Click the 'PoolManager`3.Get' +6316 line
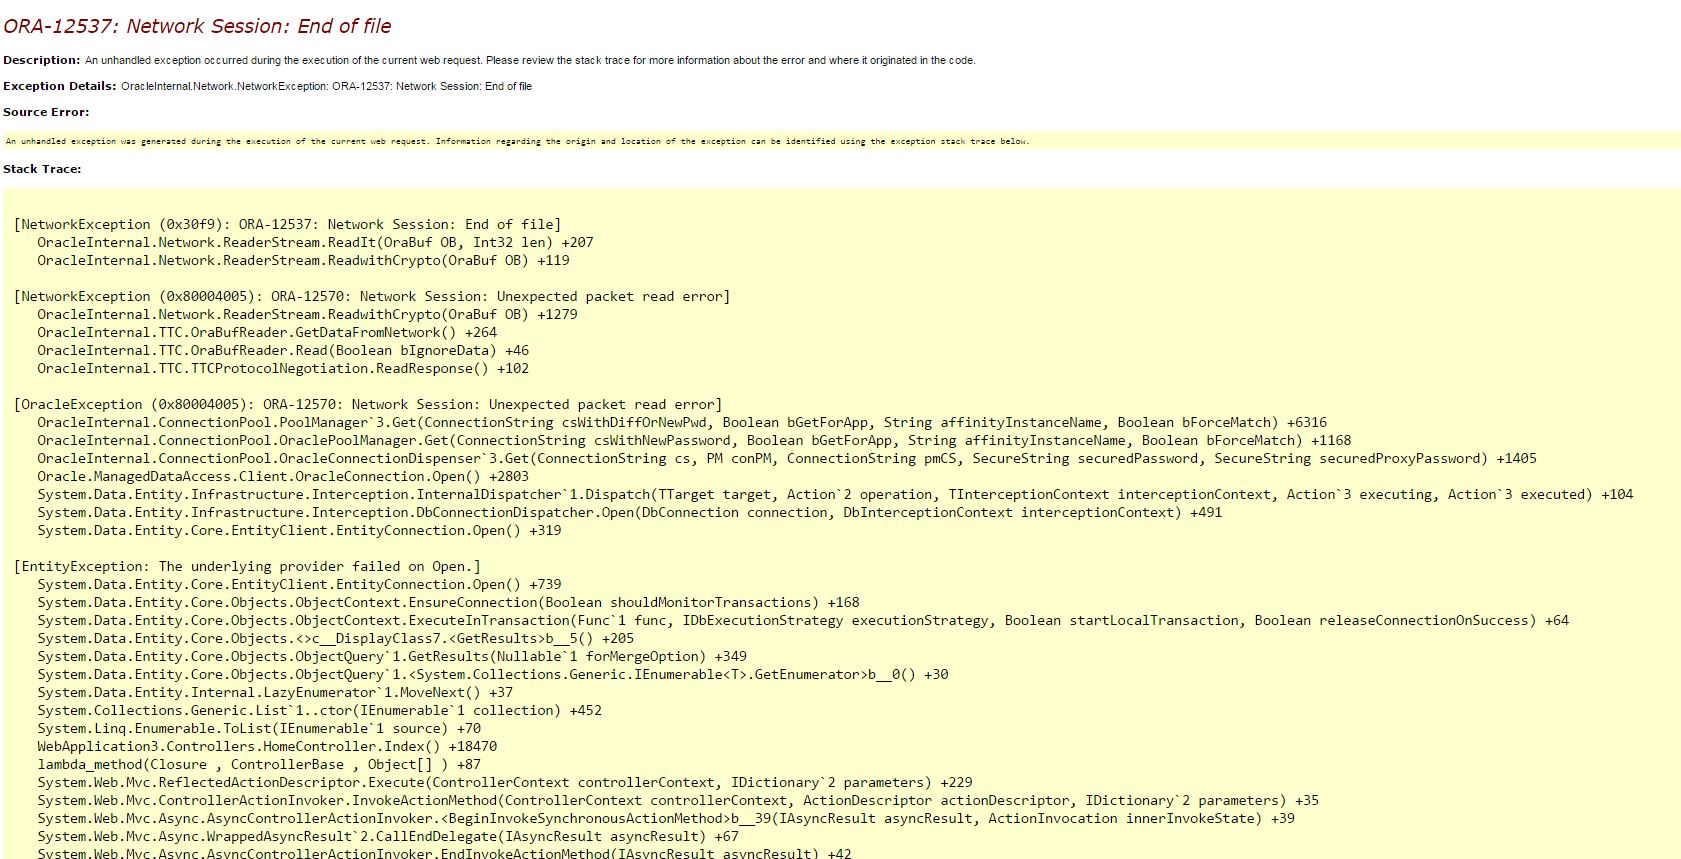This screenshot has width=1681, height=859. pyautogui.click(x=682, y=423)
